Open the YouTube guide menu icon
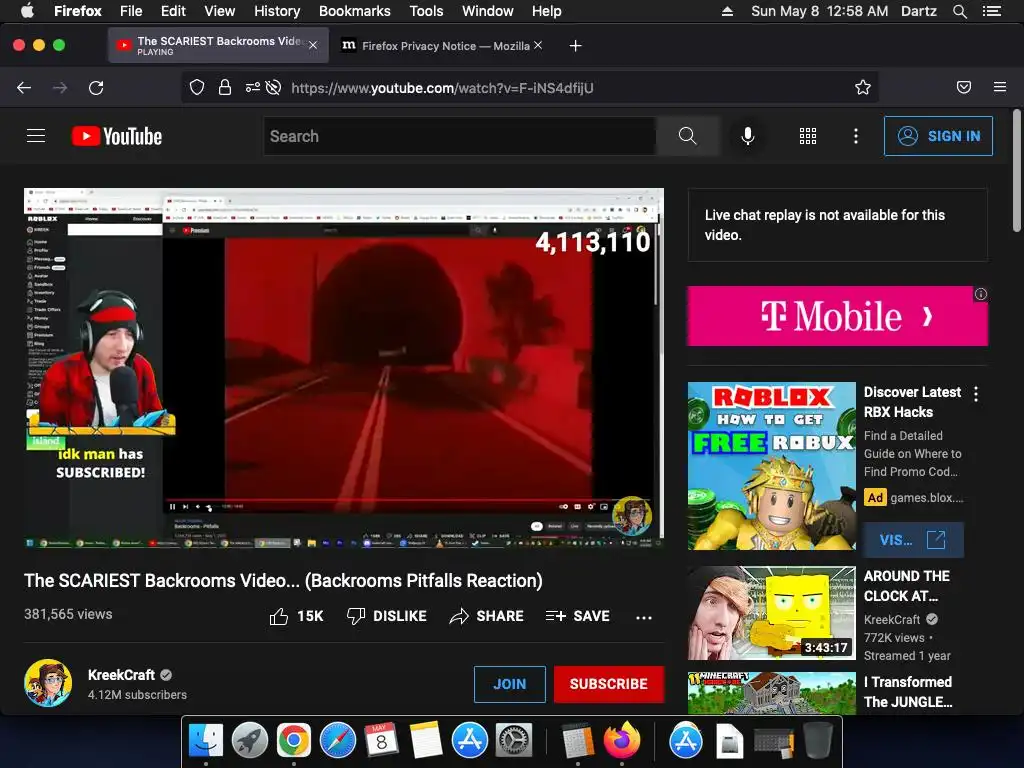Viewport: 1024px width, 768px height. click(x=36, y=136)
